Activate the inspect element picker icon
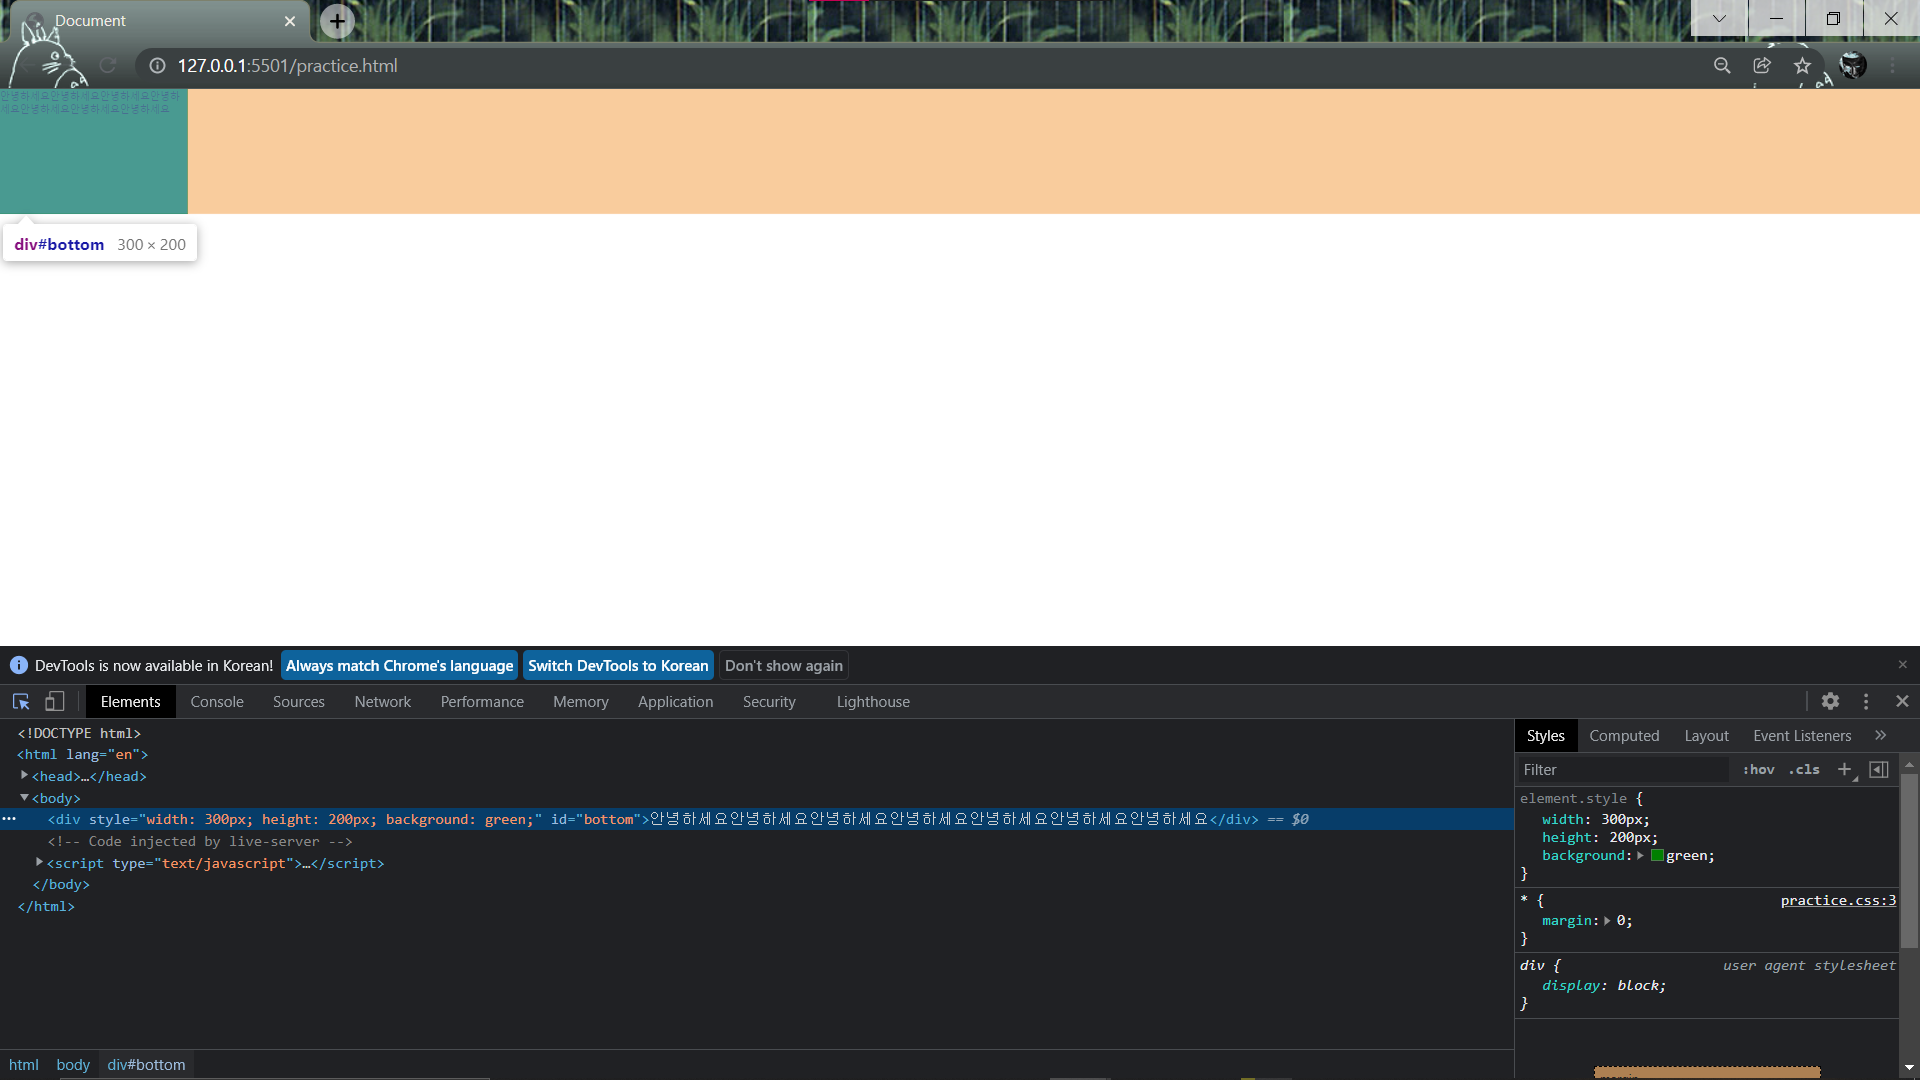The image size is (1920, 1080). tap(21, 702)
